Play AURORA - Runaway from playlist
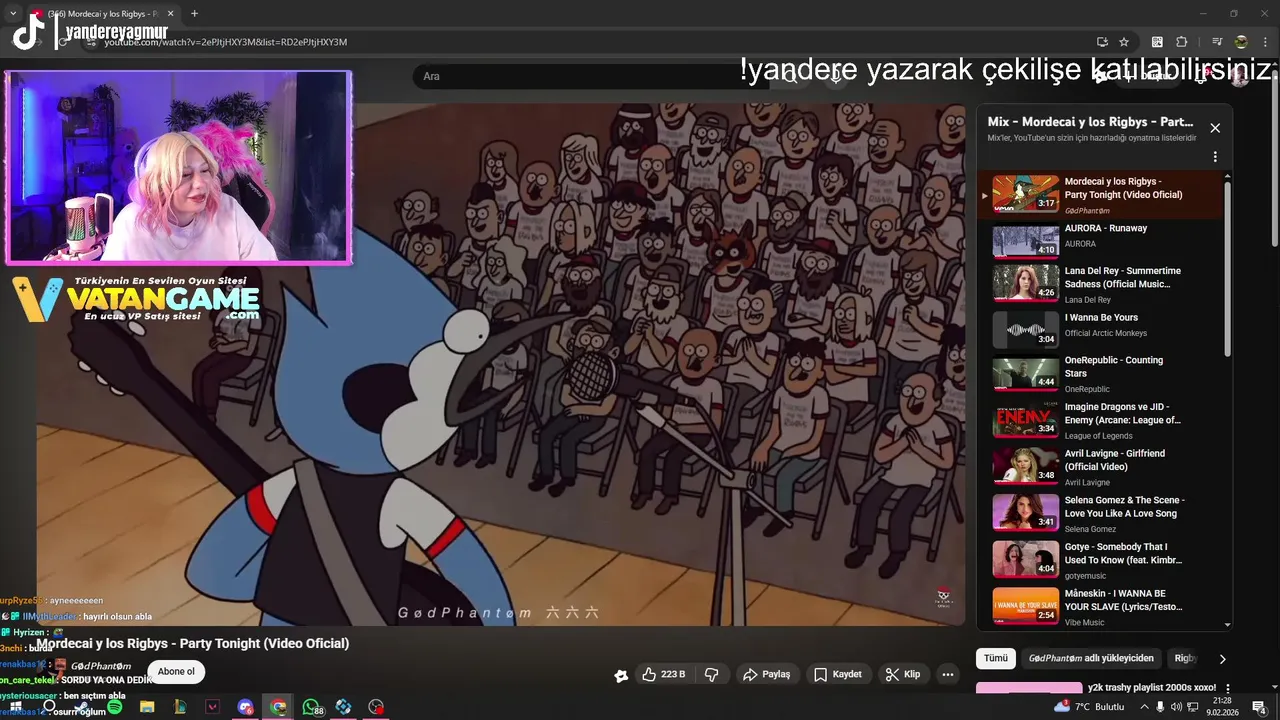 point(1100,241)
